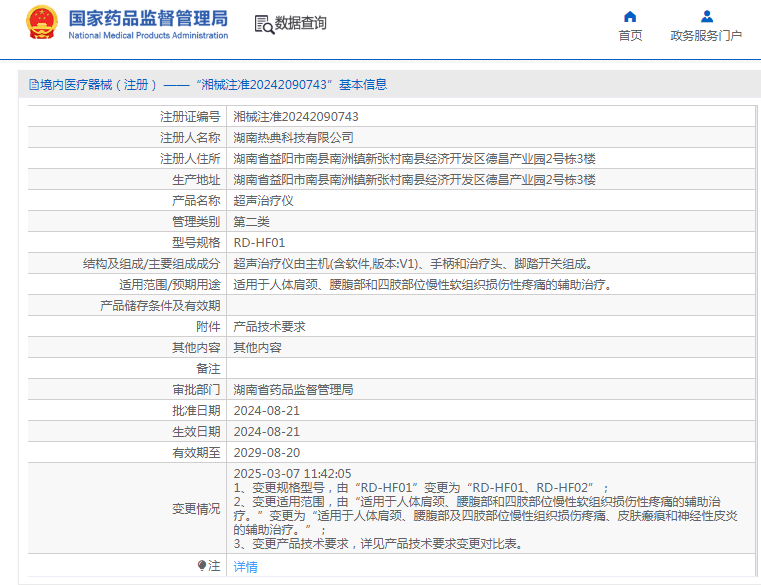
Task: Click the 变更情况 label
Action: [x=196, y=509]
